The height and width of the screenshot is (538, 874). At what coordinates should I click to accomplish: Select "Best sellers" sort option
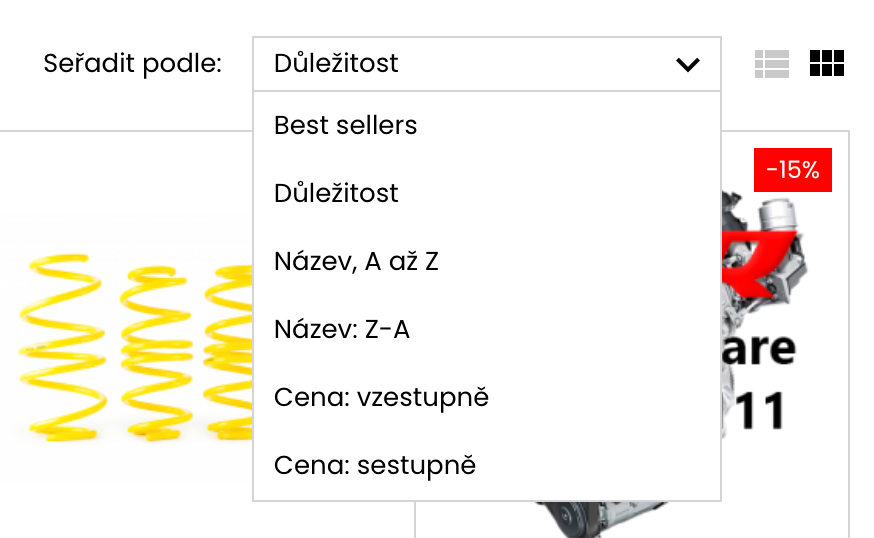346,126
